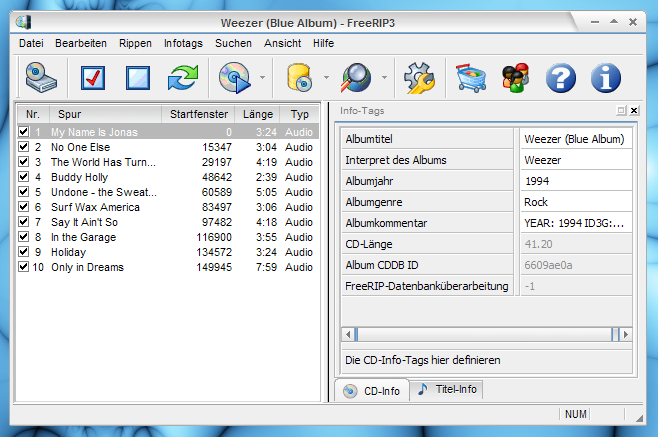This screenshot has height=437, width=658.
Task: Open the Hilfe menu
Action: click(323, 43)
